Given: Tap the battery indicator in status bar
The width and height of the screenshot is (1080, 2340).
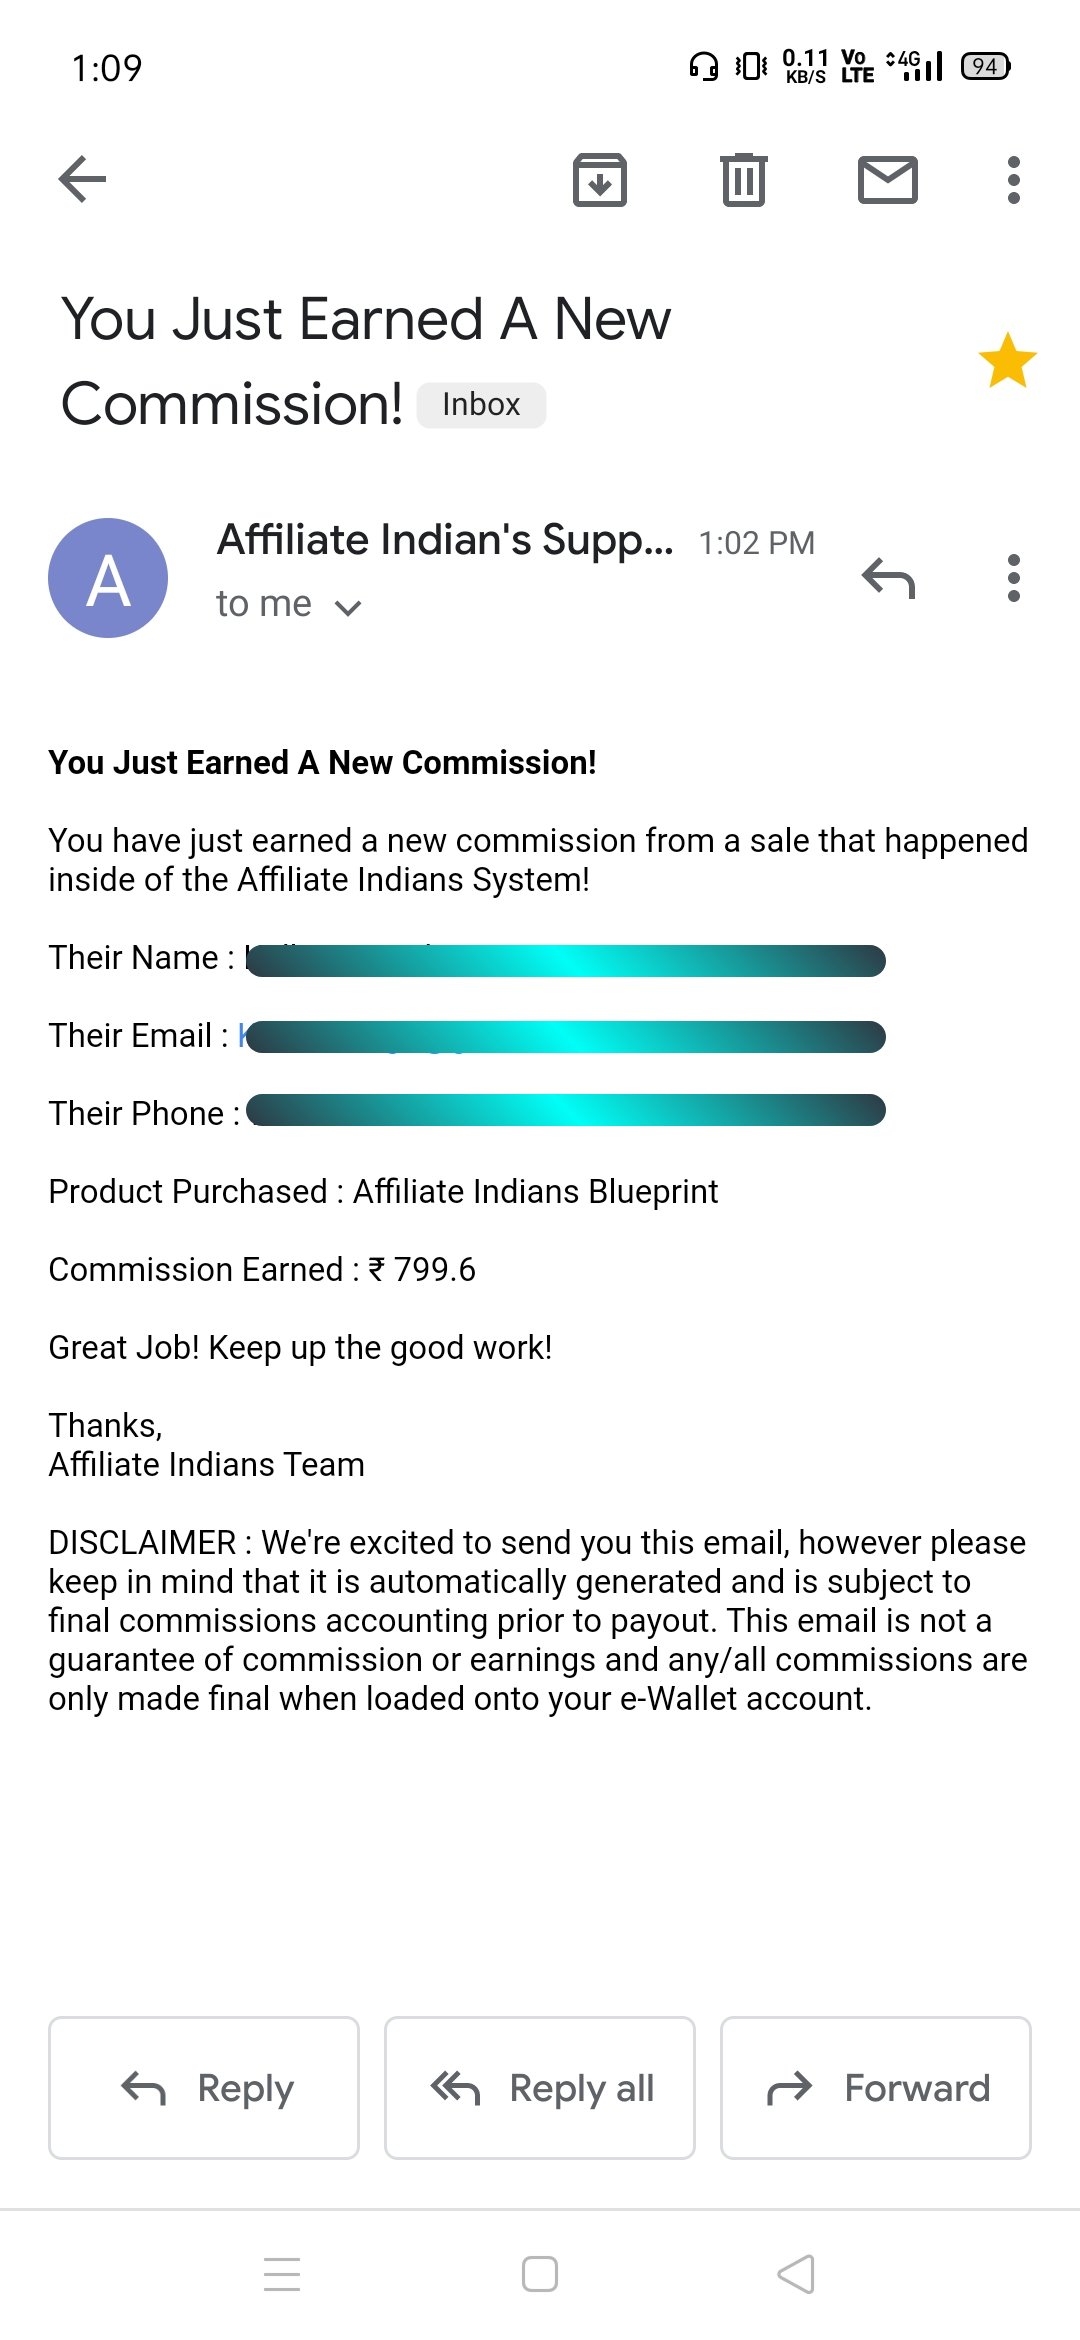Looking at the screenshot, I should [x=985, y=67].
